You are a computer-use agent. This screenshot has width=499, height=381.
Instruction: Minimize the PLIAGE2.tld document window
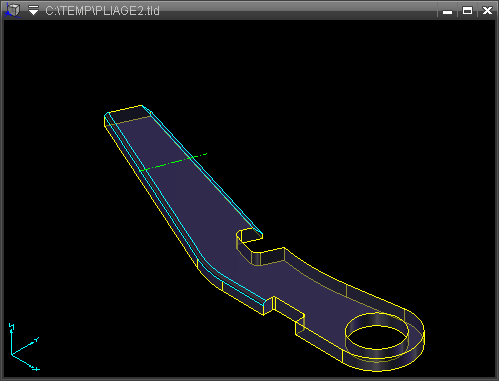pos(447,11)
